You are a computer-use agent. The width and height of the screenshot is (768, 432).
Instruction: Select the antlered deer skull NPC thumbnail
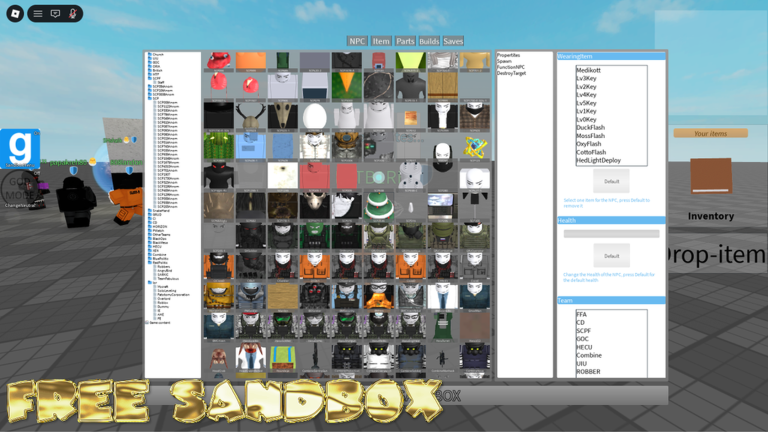tap(250, 117)
